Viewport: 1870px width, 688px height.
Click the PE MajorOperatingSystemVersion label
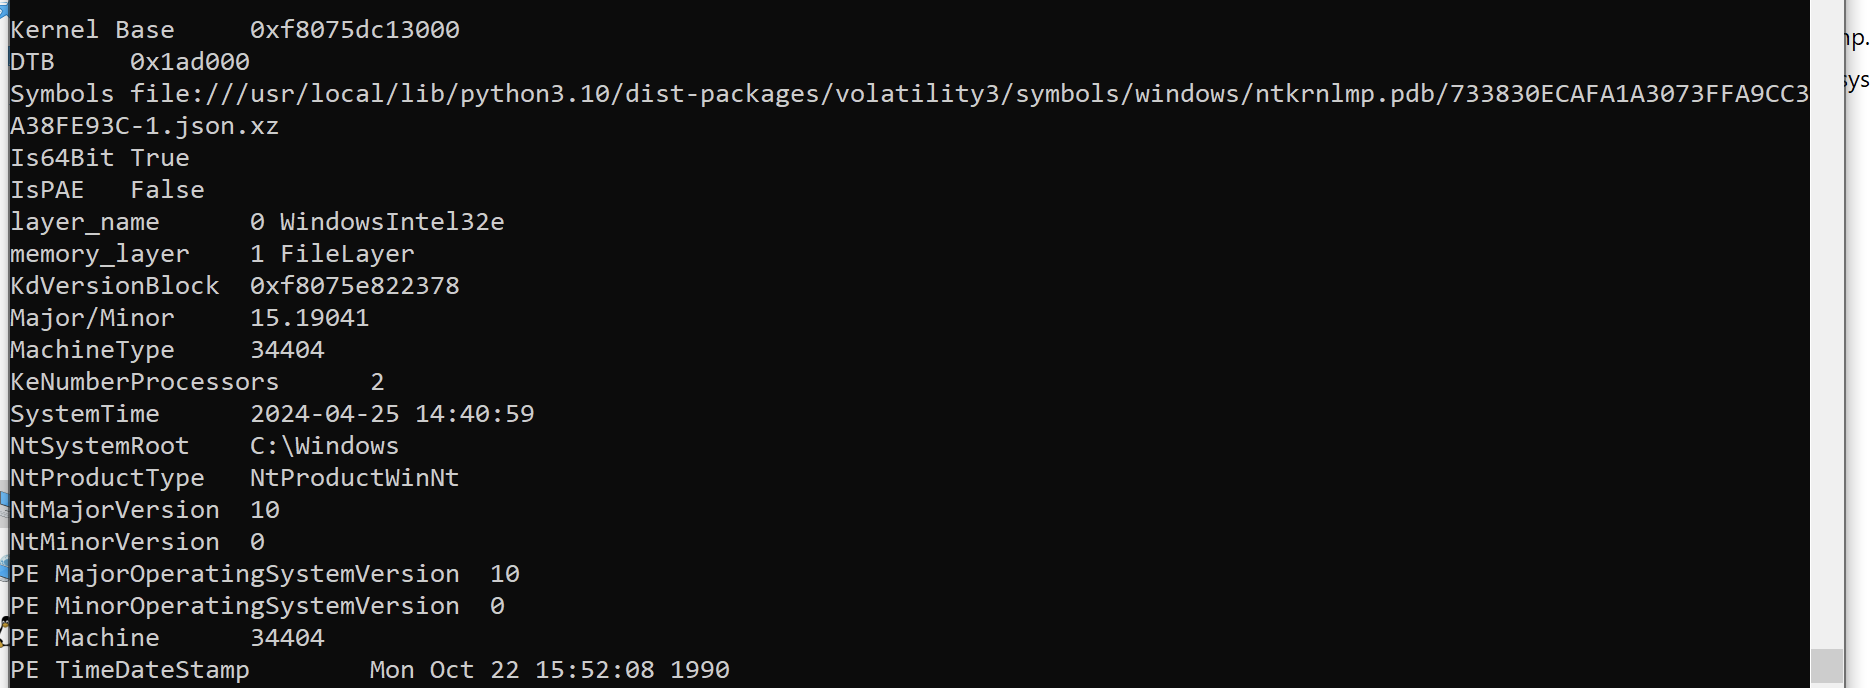tap(235, 574)
